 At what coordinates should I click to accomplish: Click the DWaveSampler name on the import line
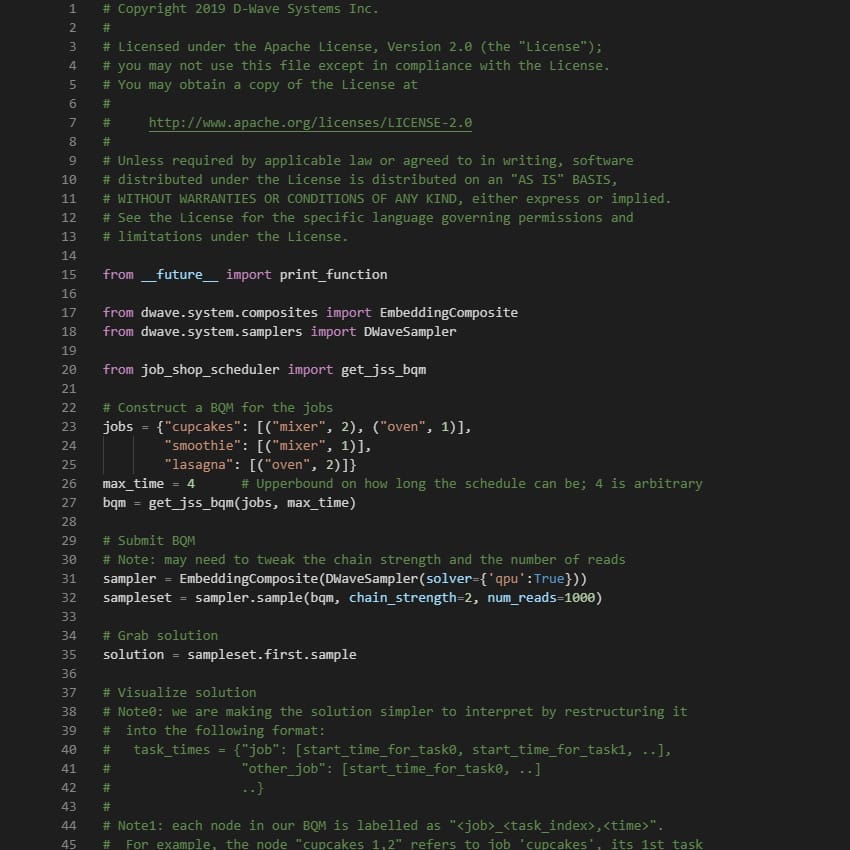coord(410,332)
